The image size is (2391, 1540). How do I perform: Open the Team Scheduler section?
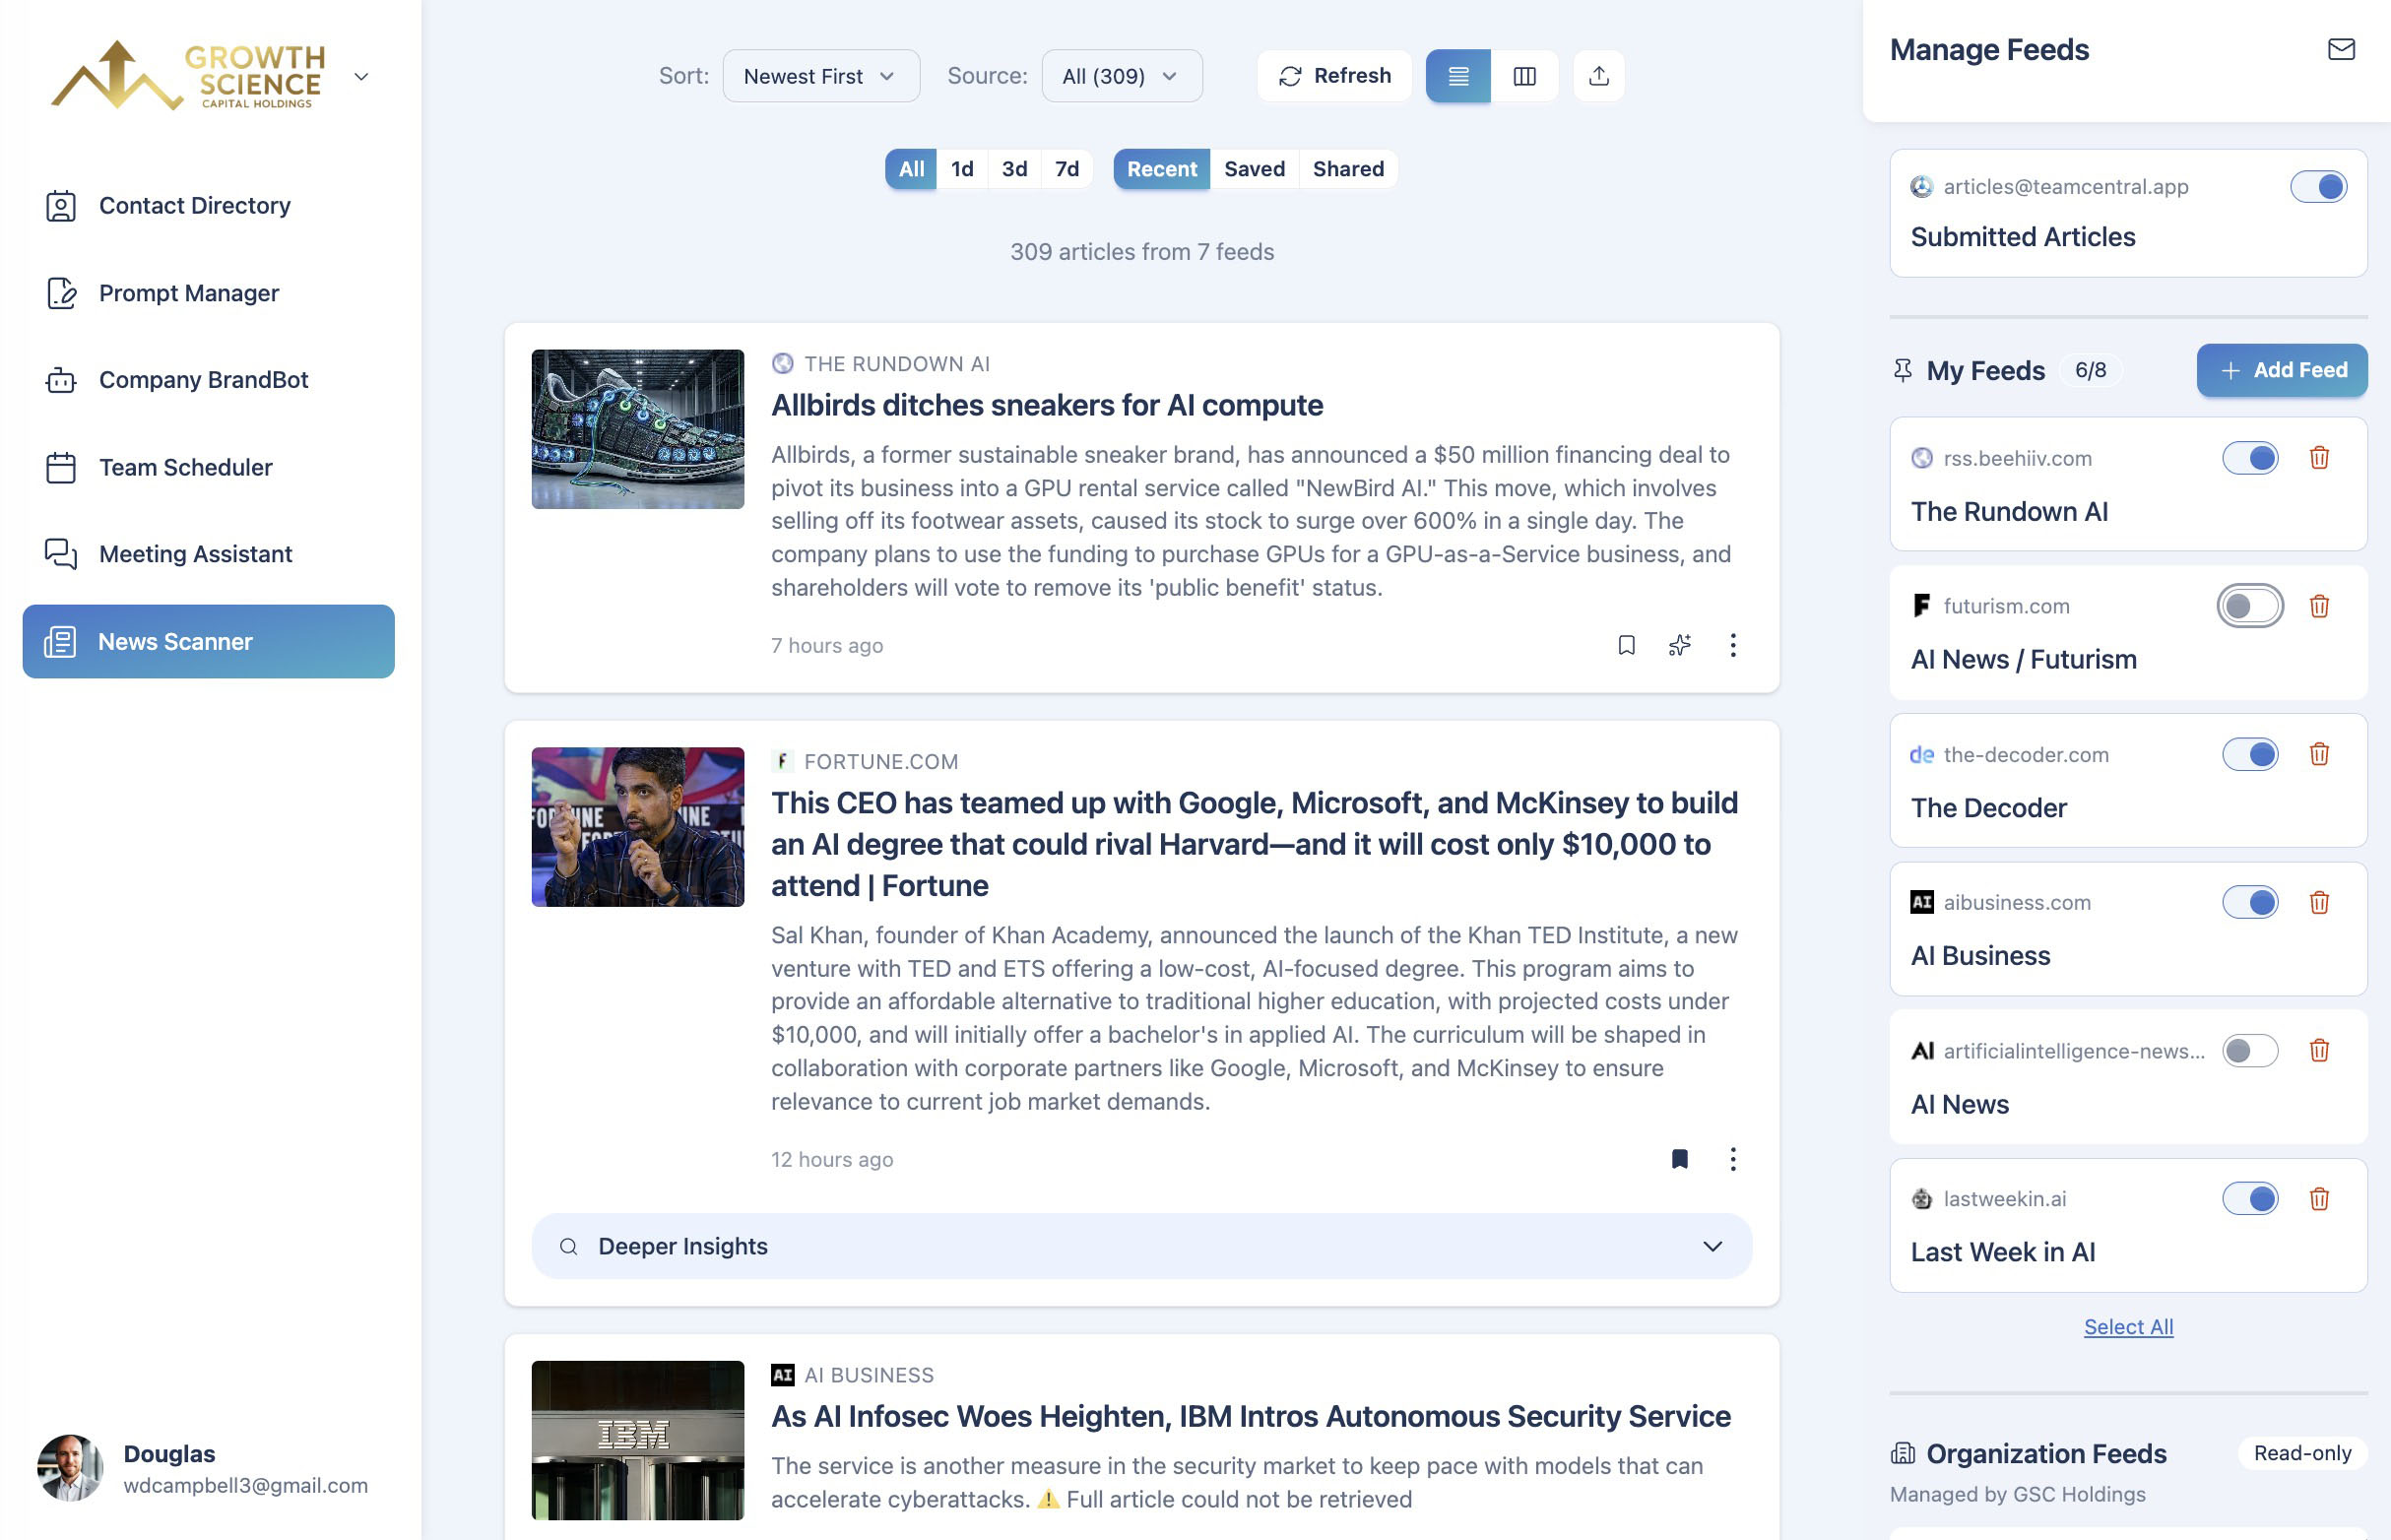point(208,467)
